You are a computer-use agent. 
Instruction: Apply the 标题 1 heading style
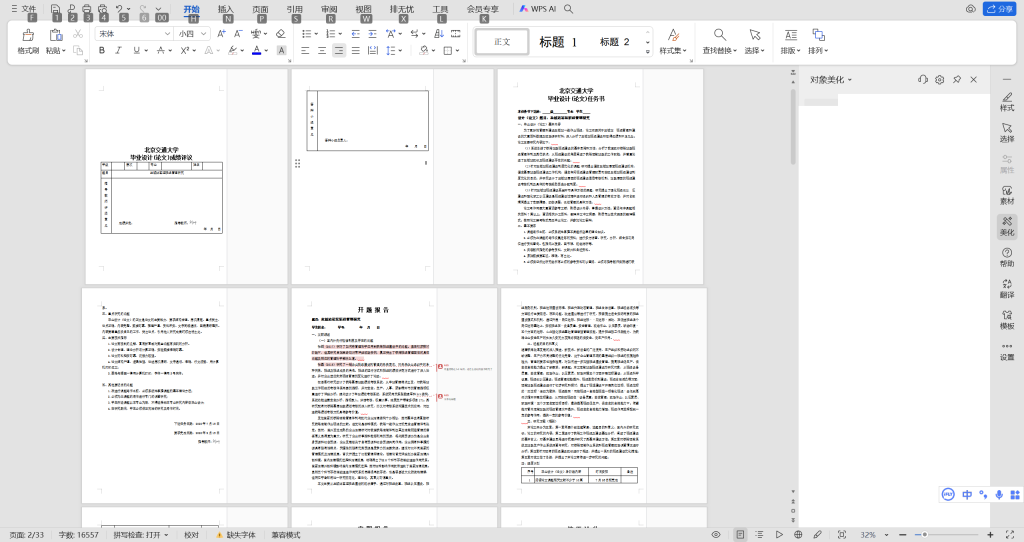point(558,42)
